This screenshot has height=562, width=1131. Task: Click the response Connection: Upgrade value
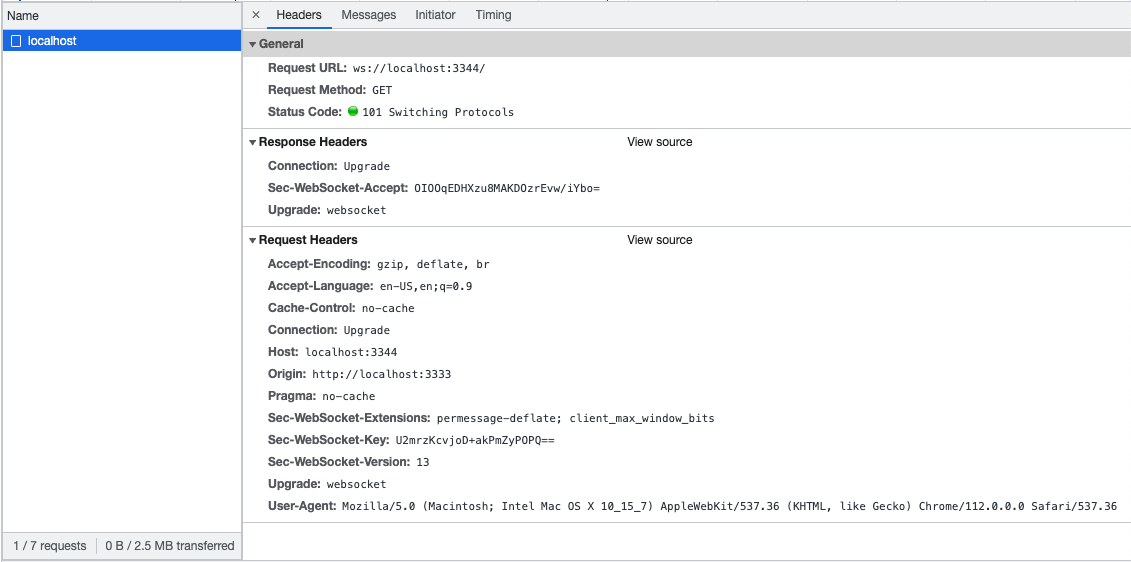pos(366,166)
